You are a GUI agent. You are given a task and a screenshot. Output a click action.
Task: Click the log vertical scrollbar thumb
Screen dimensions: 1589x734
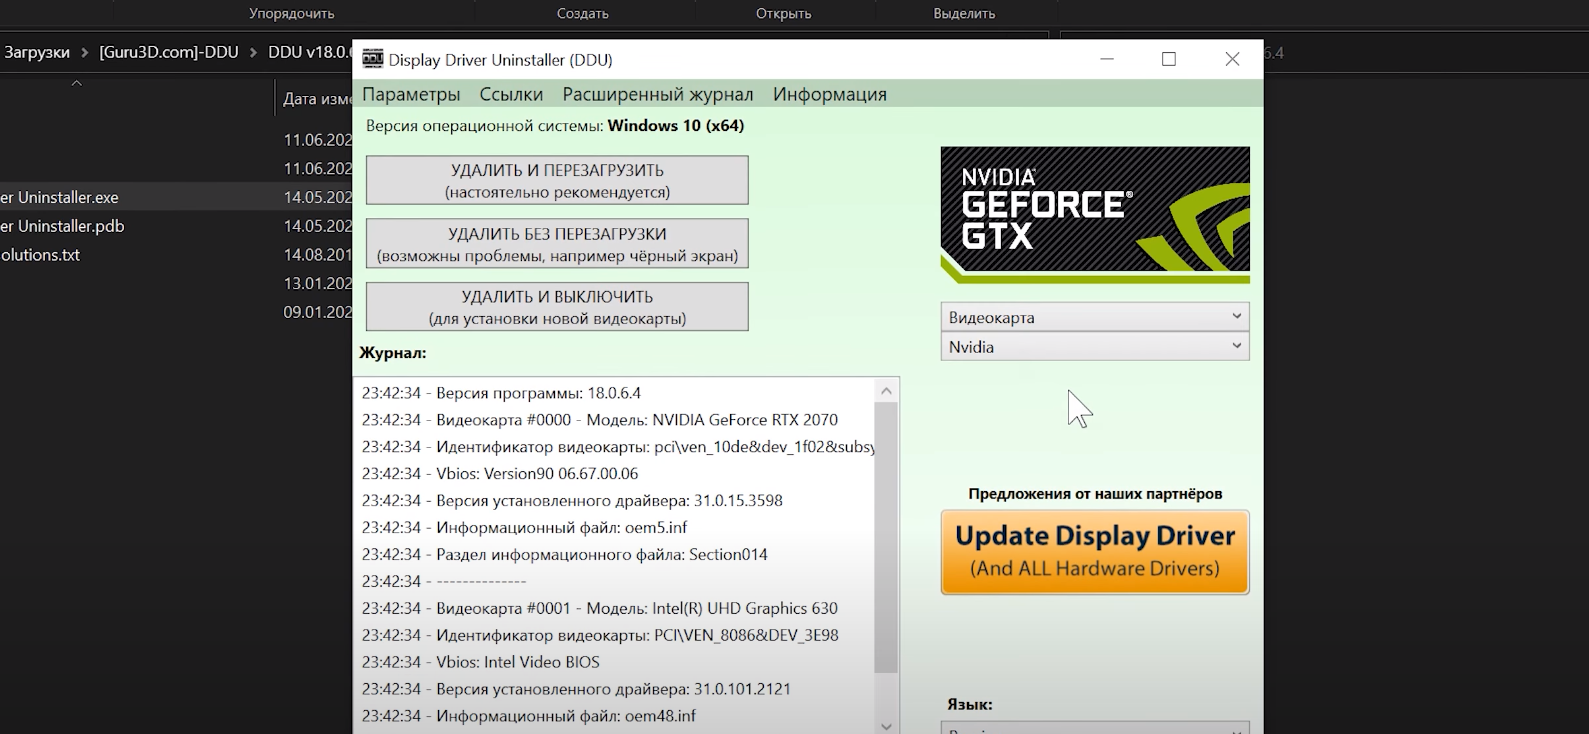coord(886,538)
